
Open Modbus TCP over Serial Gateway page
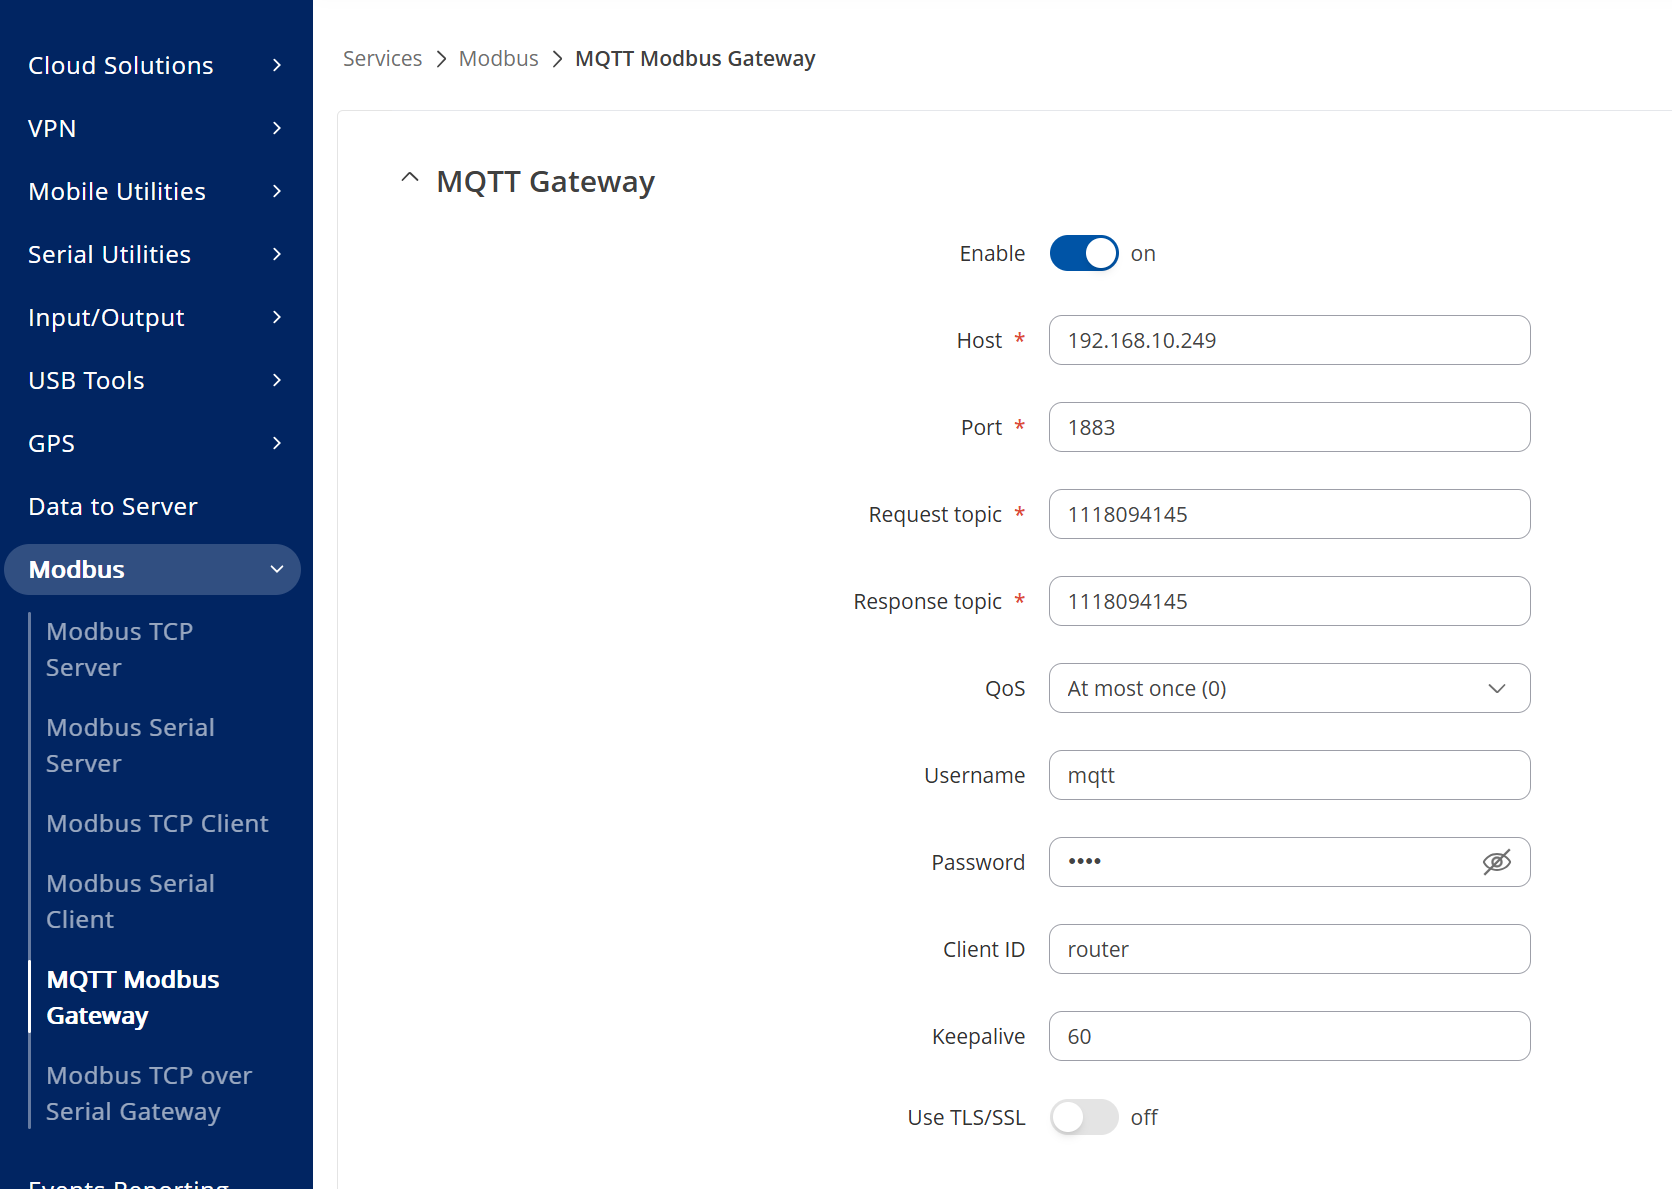[x=149, y=1093]
